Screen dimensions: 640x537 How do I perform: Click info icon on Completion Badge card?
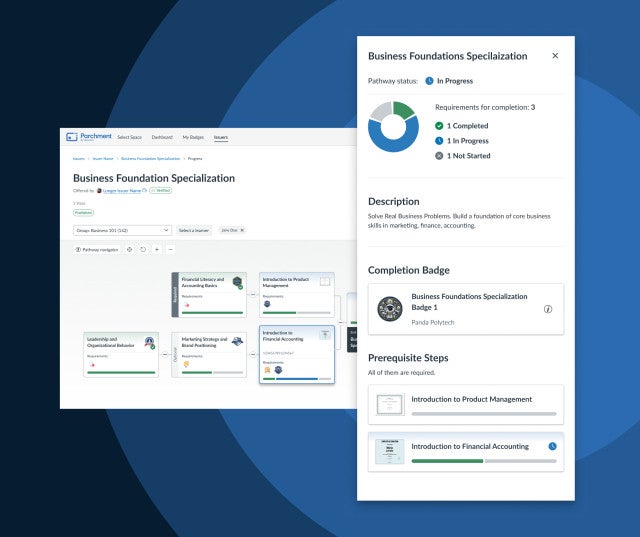[x=548, y=309]
